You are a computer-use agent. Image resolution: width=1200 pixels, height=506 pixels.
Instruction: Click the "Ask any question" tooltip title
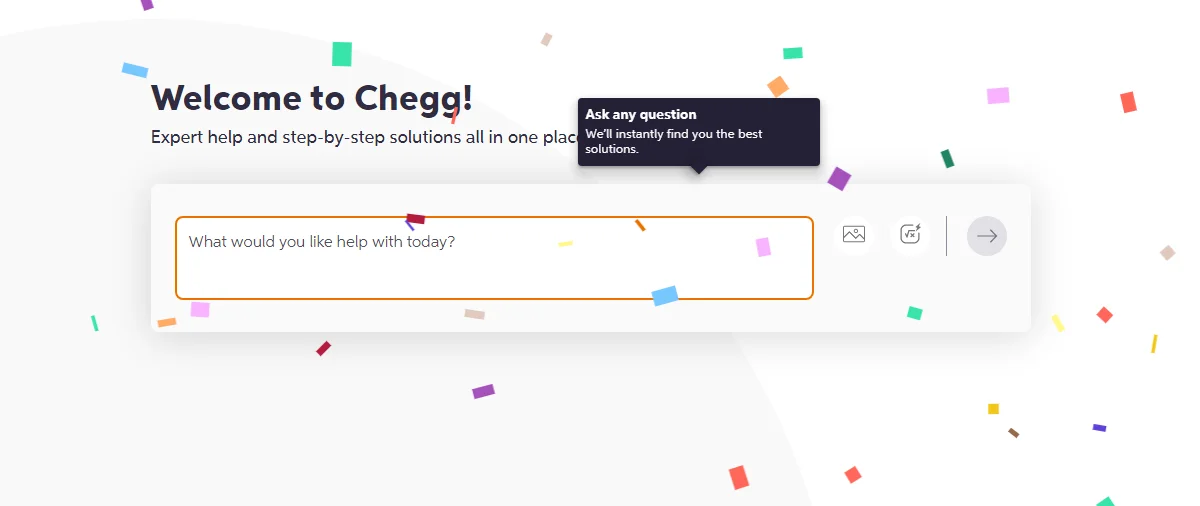pos(641,115)
